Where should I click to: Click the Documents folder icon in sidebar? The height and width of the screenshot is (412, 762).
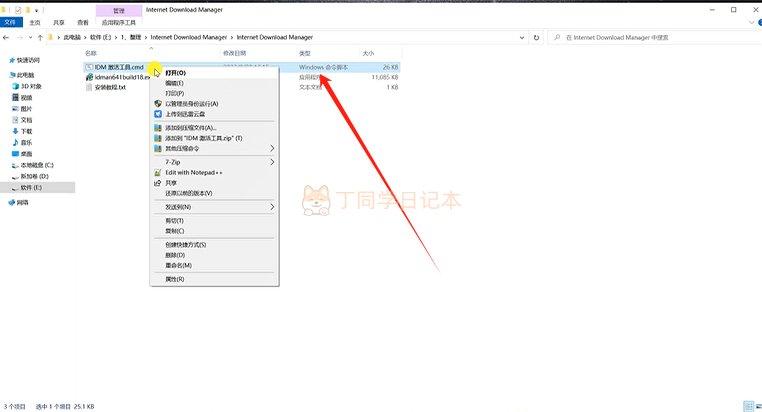pos(16,120)
